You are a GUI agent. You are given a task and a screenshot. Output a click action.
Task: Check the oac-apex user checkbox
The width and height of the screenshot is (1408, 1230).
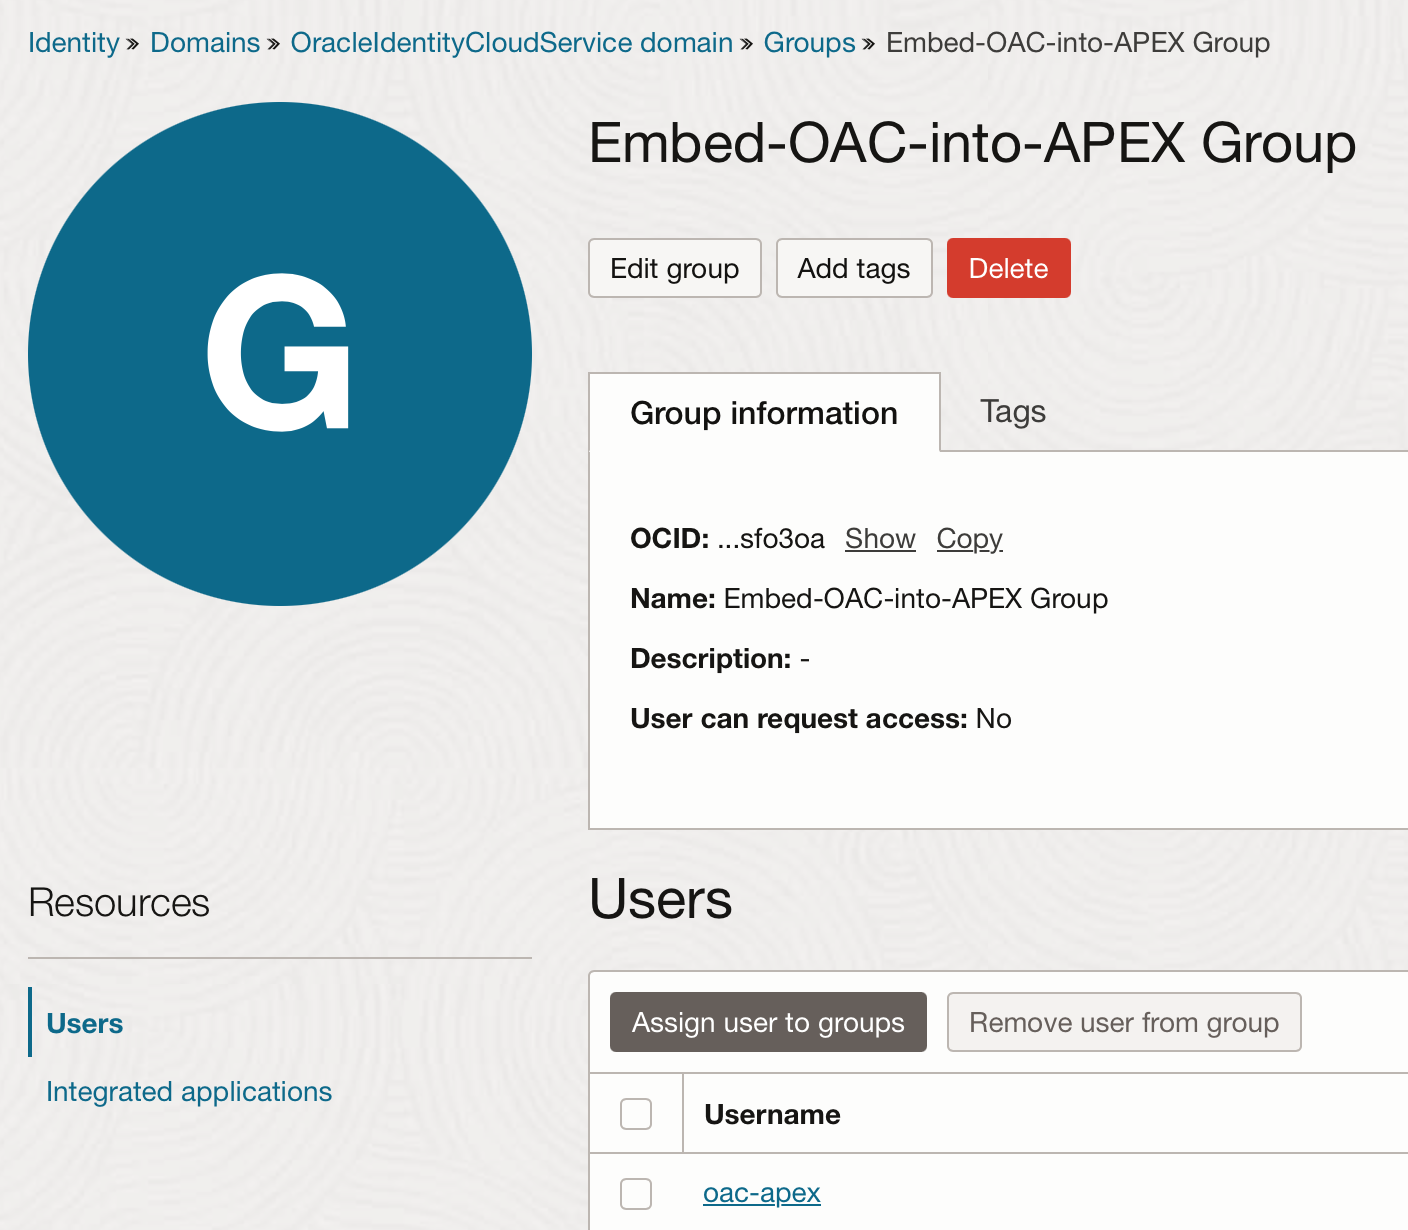pos(636,1194)
